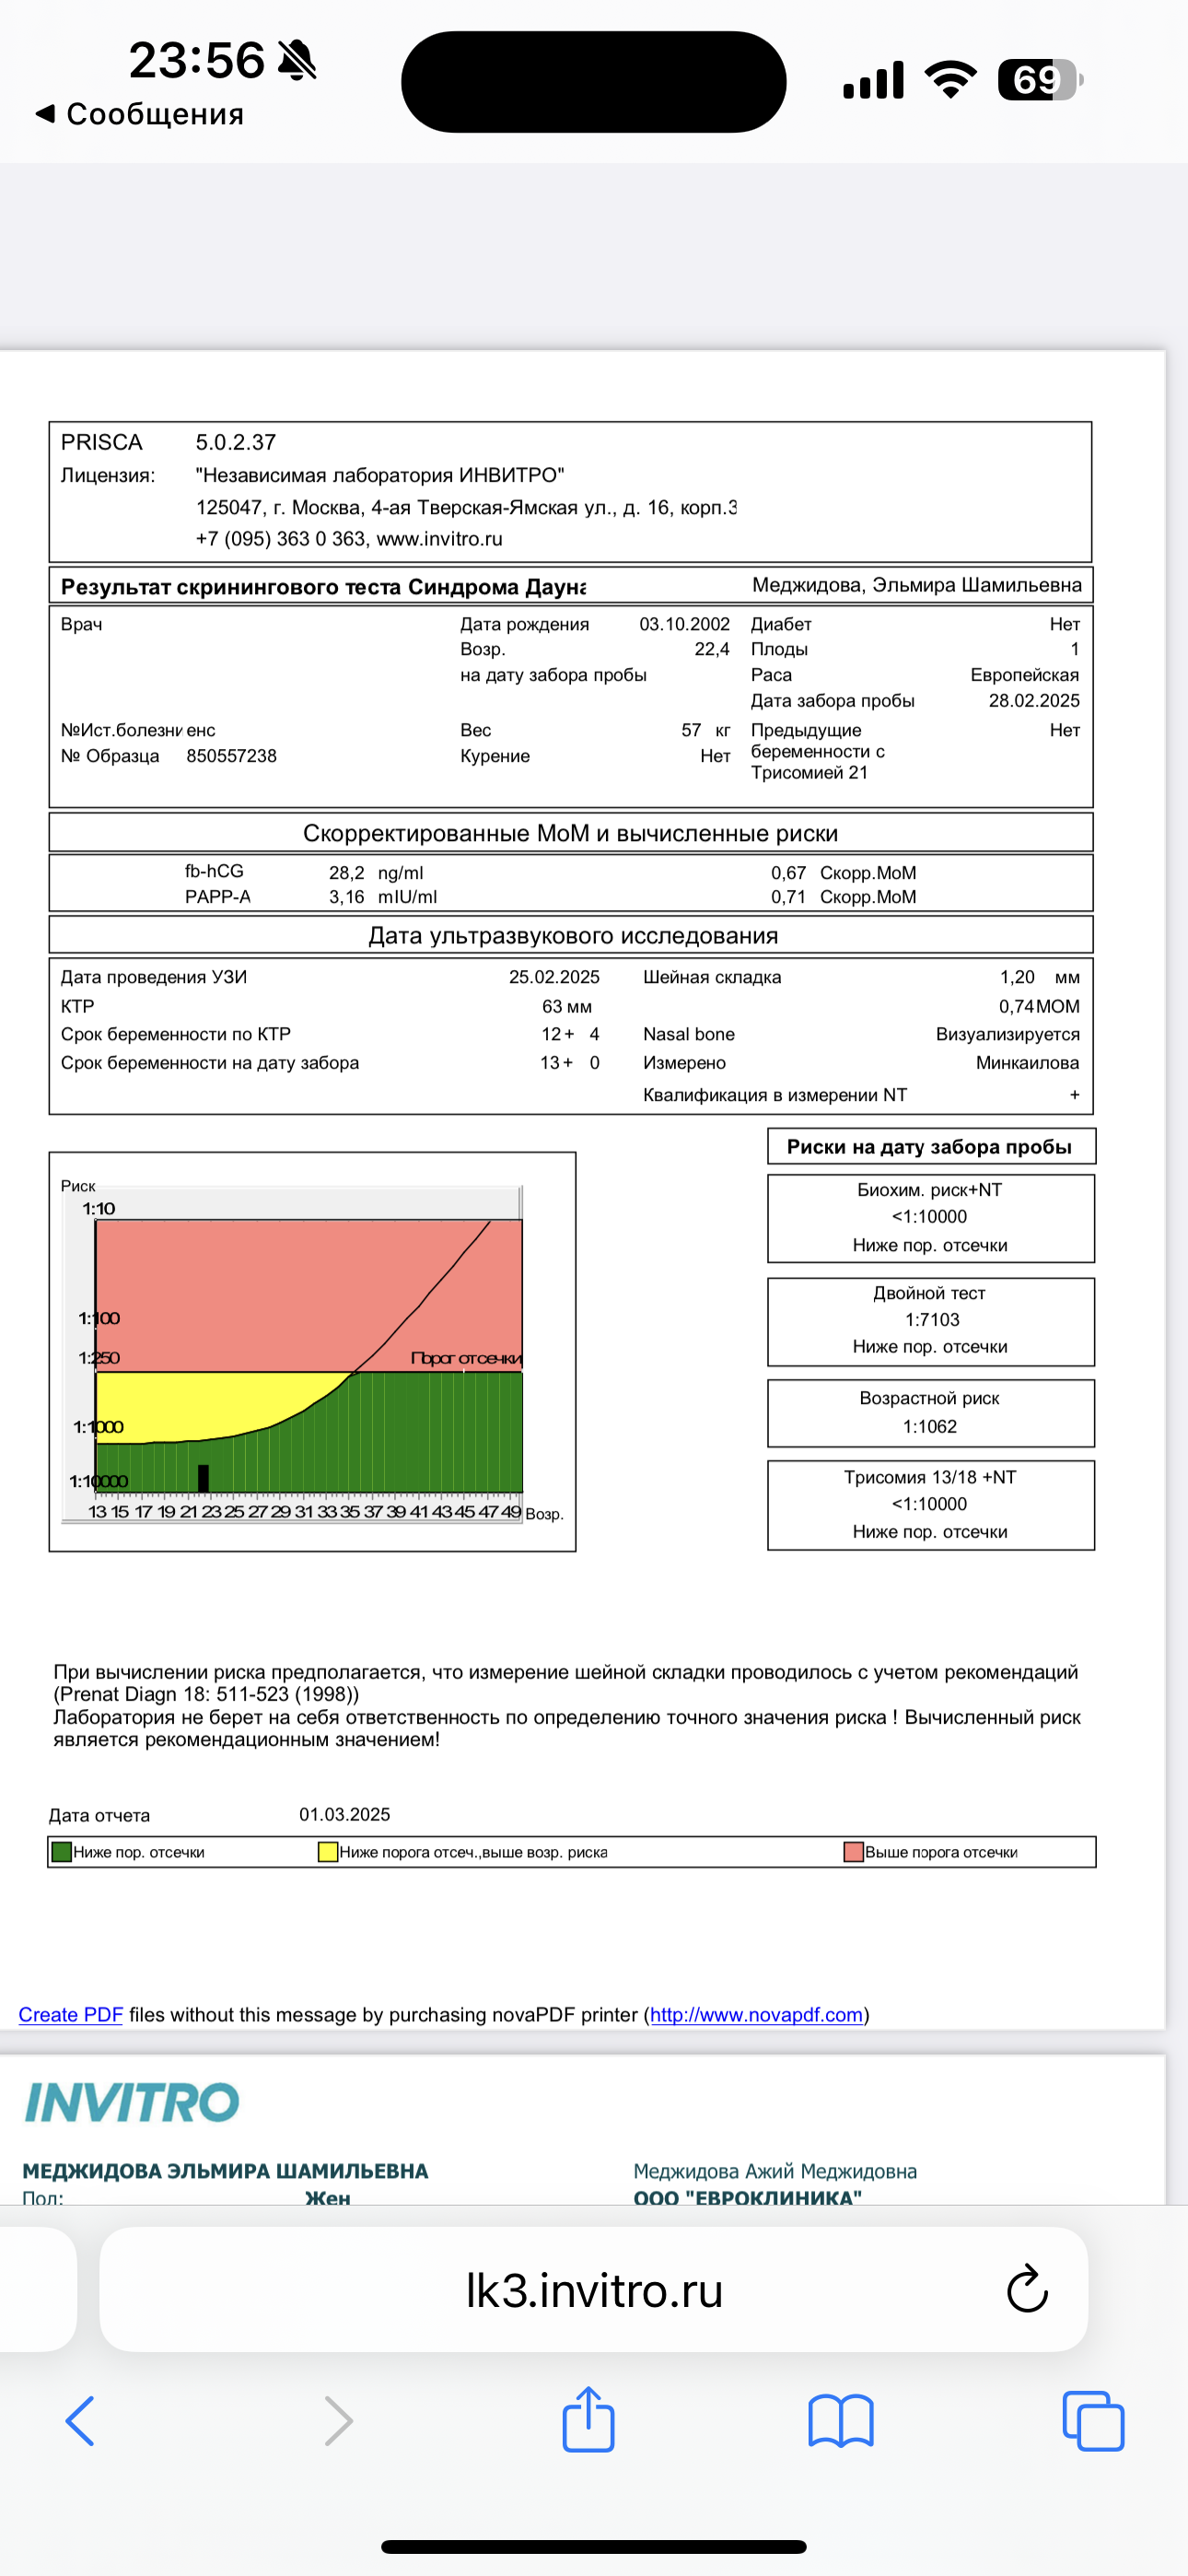Image resolution: width=1188 pixels, height=2576 pixels.
Task: Click the yellow legend swatch square
Action: coord(327,1852)
